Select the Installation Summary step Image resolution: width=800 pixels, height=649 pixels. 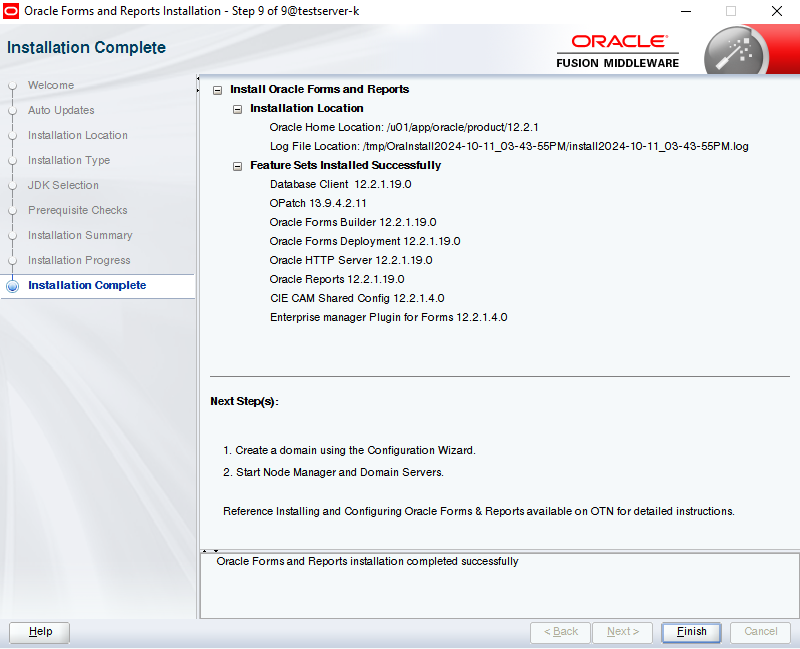(80, 235)
